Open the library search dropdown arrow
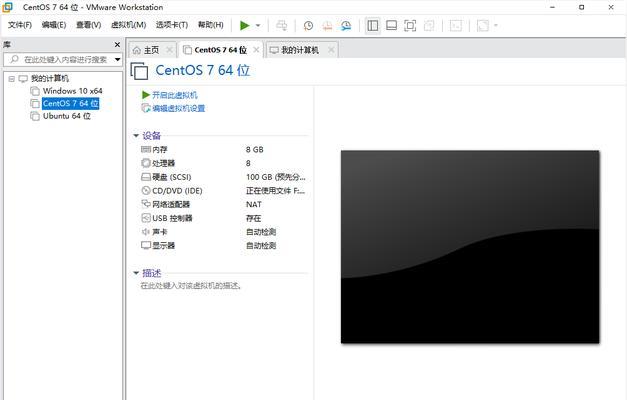The width and height of the screenshot is (627, 400). 118,60
